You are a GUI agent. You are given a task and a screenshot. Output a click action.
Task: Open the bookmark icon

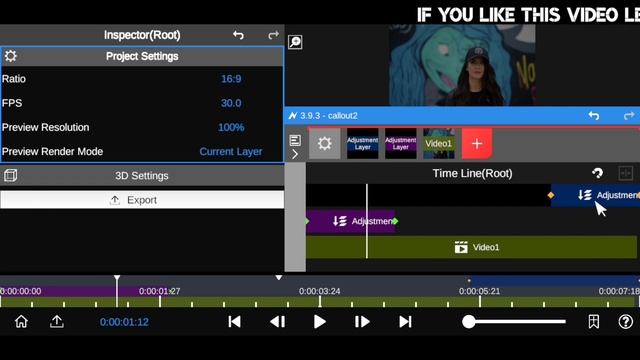tap(594, 322)
